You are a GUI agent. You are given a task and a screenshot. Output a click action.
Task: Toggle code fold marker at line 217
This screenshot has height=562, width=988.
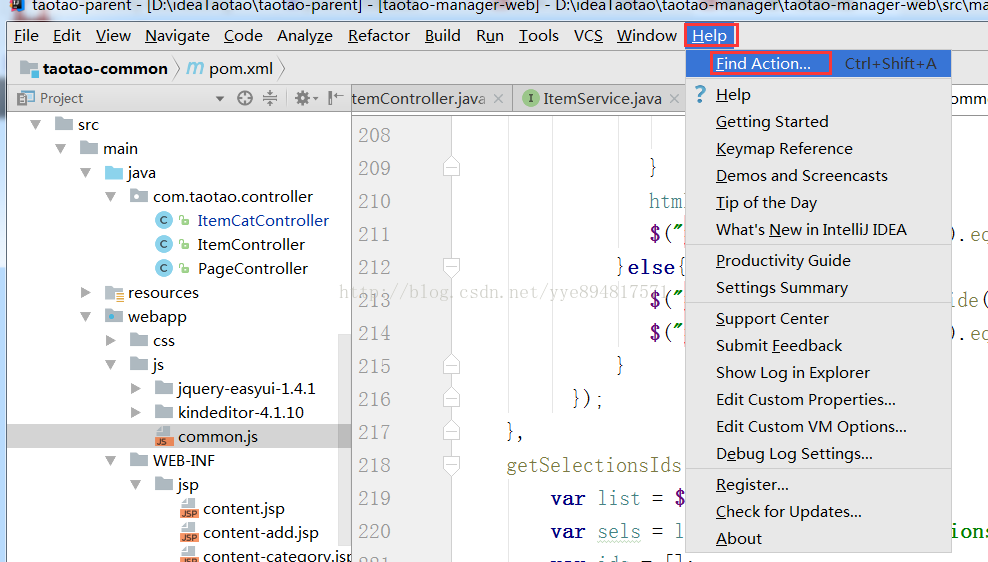451,432
